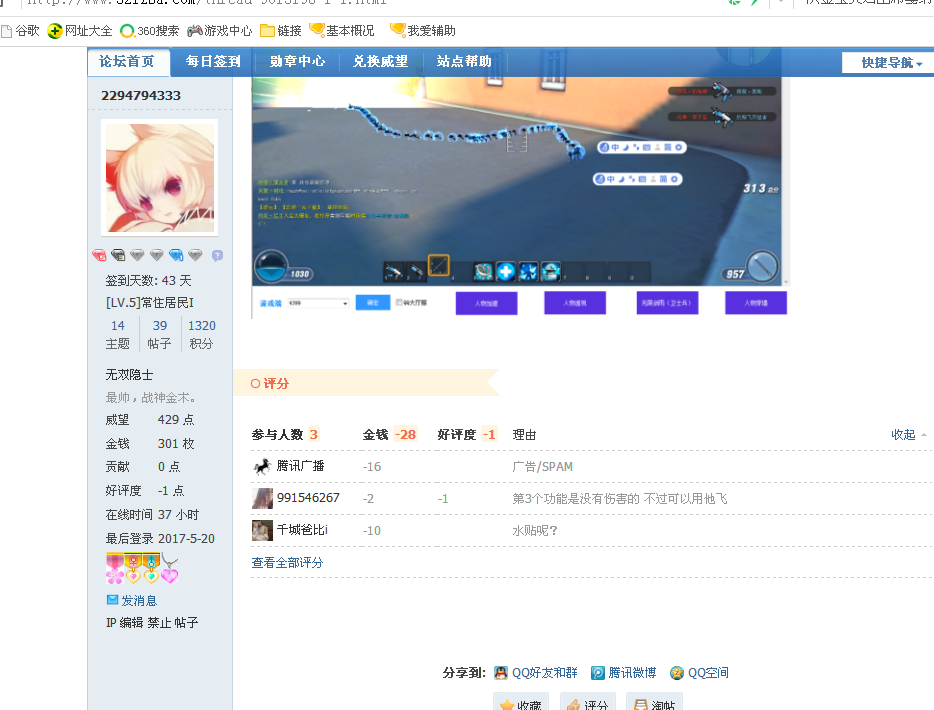Select the -16 money value for 腾讯广播

tap(372, 467)
